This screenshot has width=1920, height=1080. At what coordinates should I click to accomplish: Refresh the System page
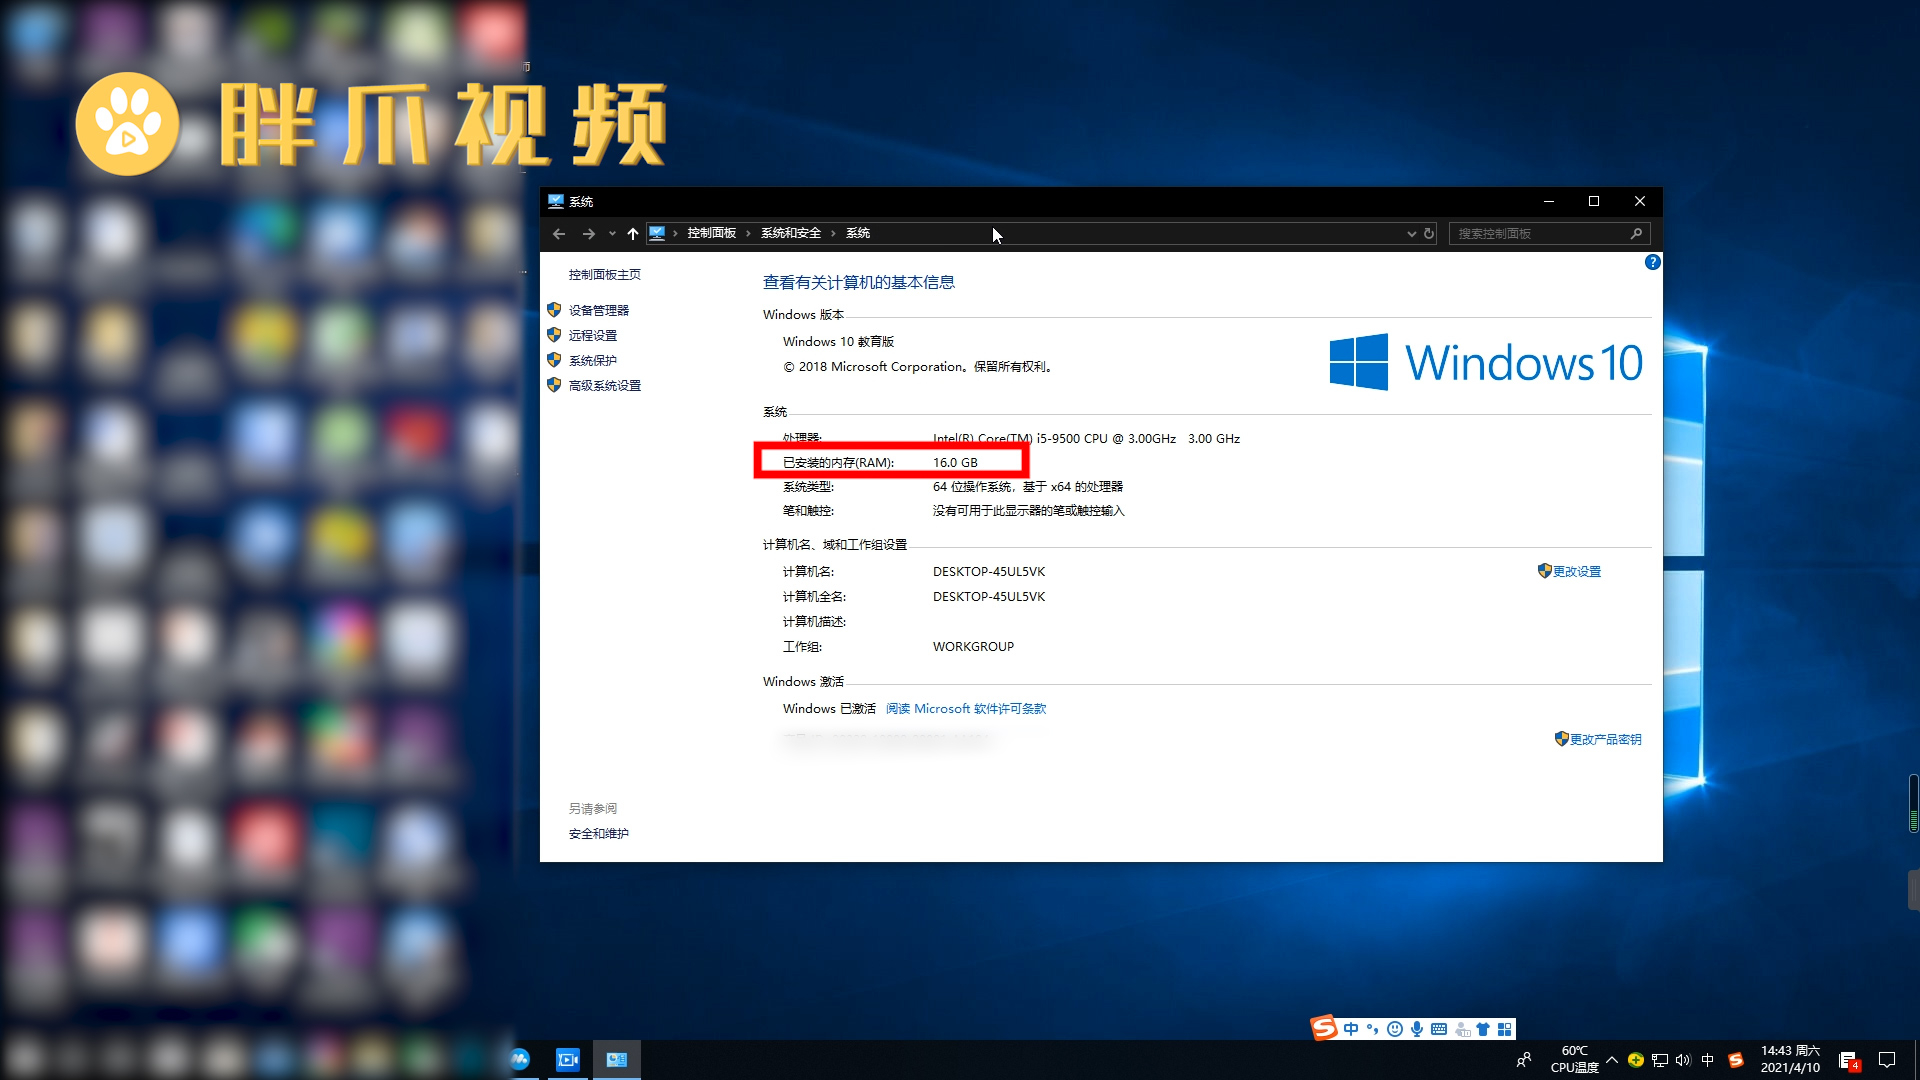click(x=1429, y=234)
